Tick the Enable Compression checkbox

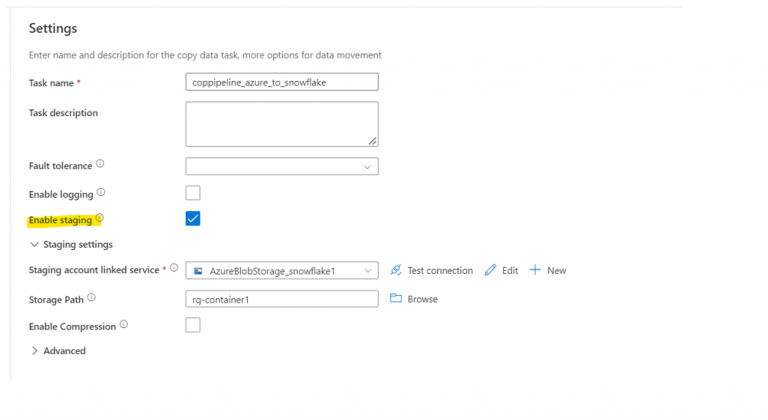pos(193,325)
